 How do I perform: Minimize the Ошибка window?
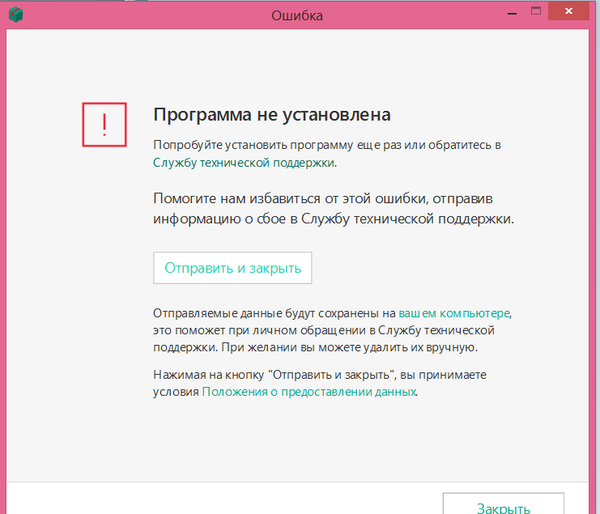[x=512, y=14]
